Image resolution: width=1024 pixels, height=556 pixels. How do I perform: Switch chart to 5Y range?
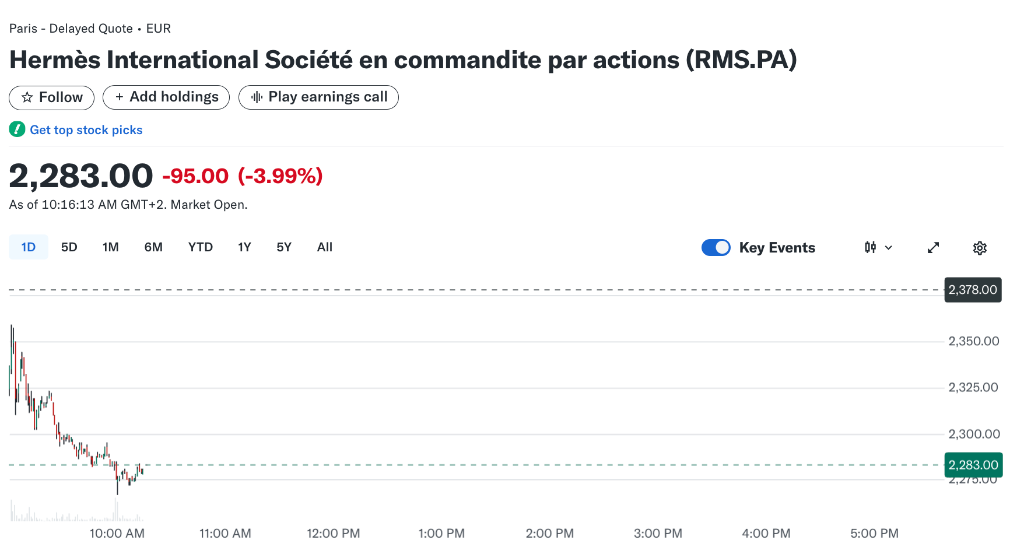(284, 247)
